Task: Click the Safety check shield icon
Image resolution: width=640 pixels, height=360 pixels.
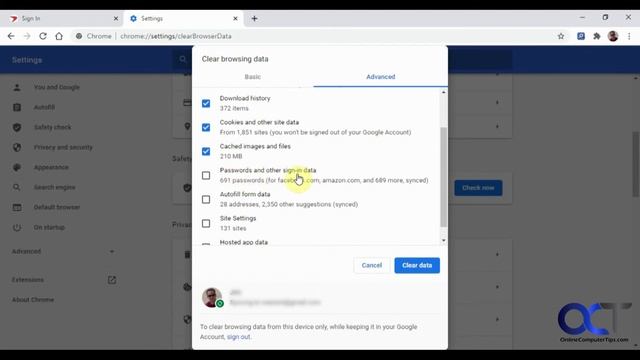Action: coord(17,127)
